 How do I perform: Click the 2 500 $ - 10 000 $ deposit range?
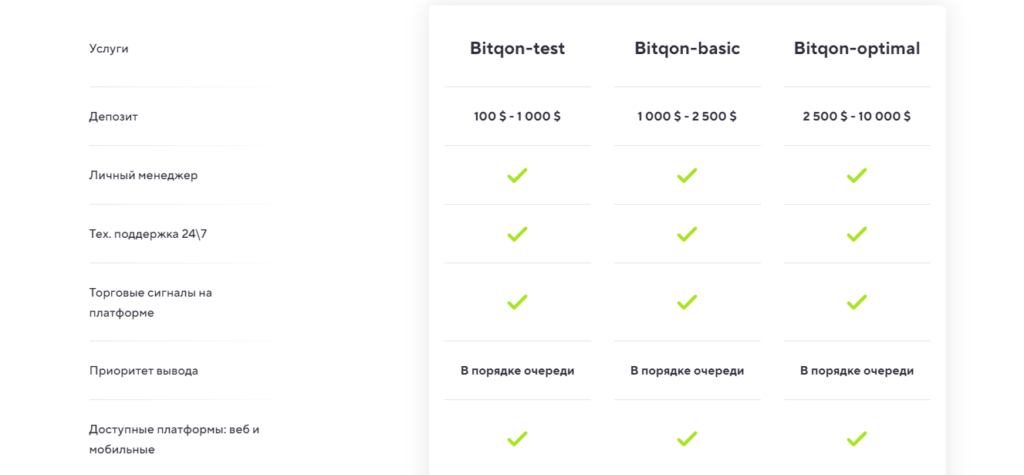point(857,116)
